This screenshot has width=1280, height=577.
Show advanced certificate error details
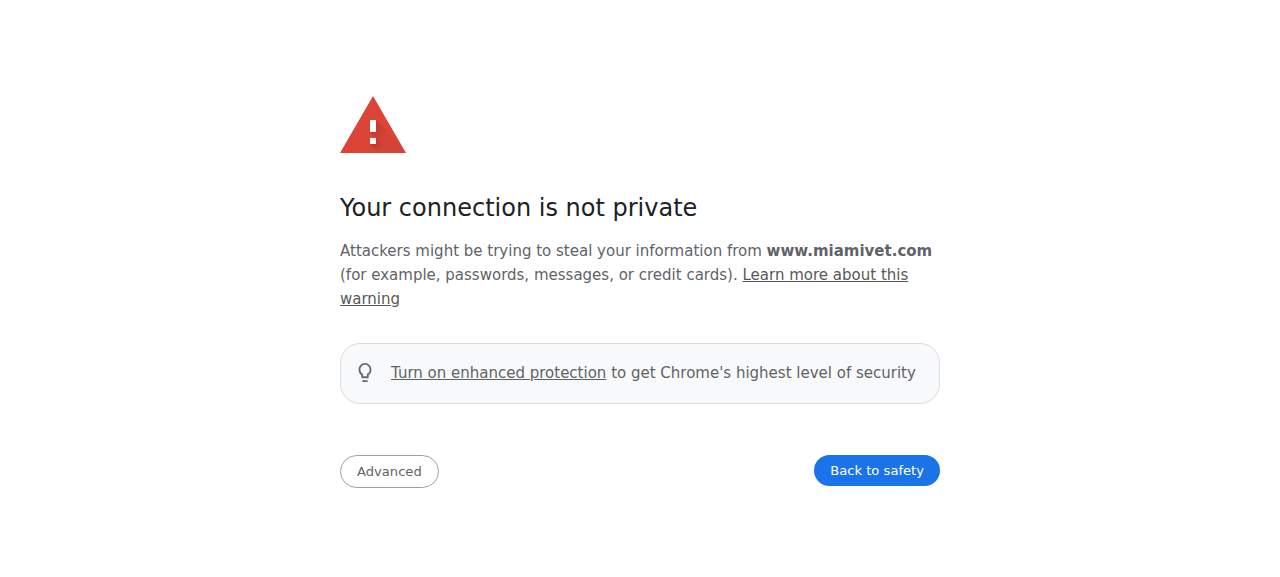tap(389, 471)
